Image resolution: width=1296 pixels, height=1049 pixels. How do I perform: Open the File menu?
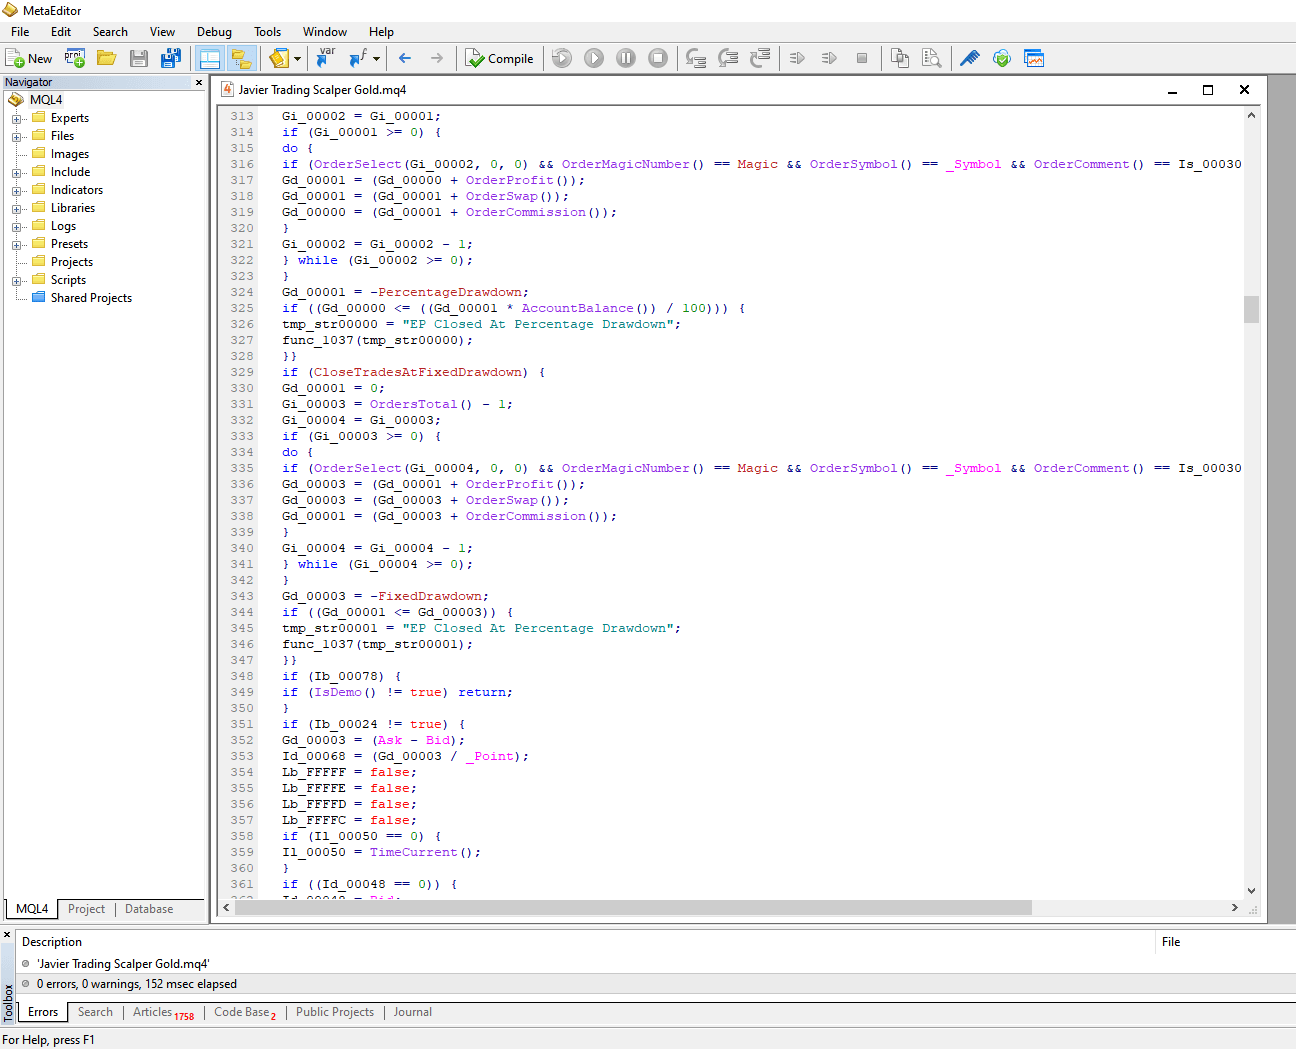(x=20, y=32)
